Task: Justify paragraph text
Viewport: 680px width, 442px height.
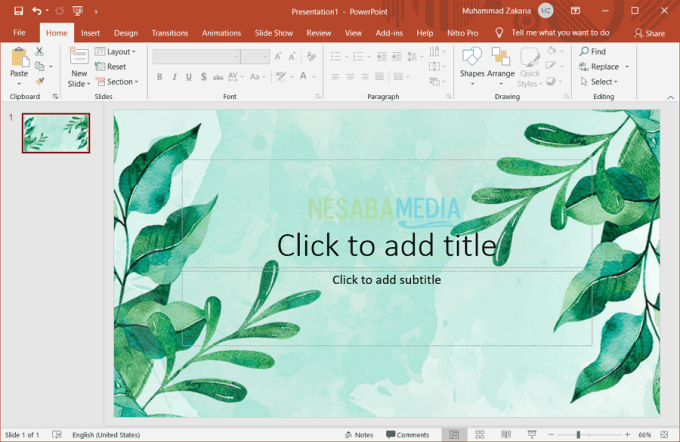Action: pyautogui.click(x=379, y=77)
